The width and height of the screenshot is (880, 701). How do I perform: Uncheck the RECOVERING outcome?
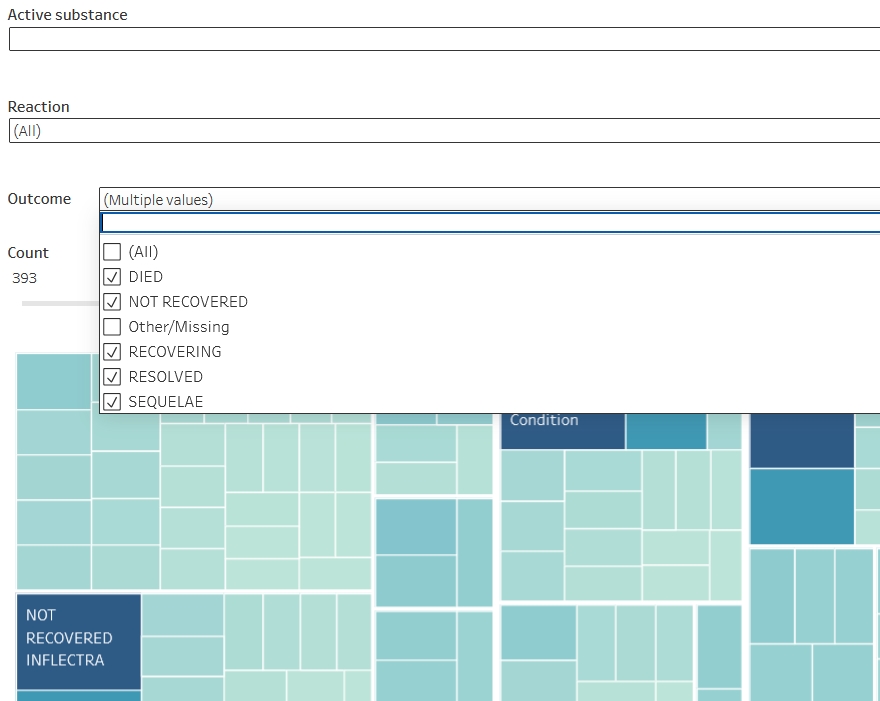point(112,352)
